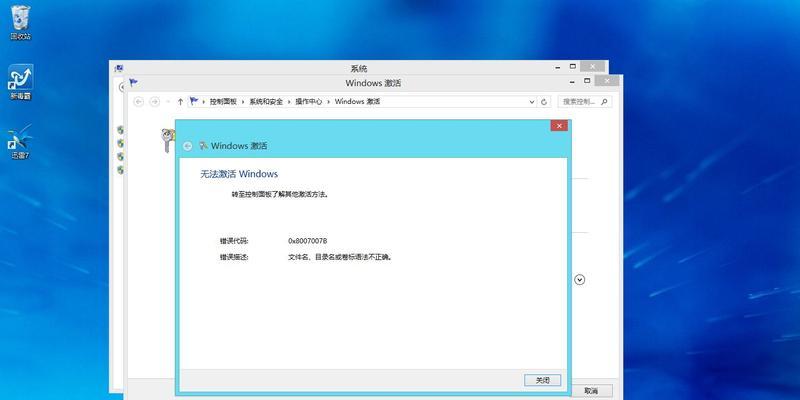Viewport: 800px width, 400px height.
Task: Expand the chevron after 系统和安全 breadcrumb
Action: click(289, 102)
